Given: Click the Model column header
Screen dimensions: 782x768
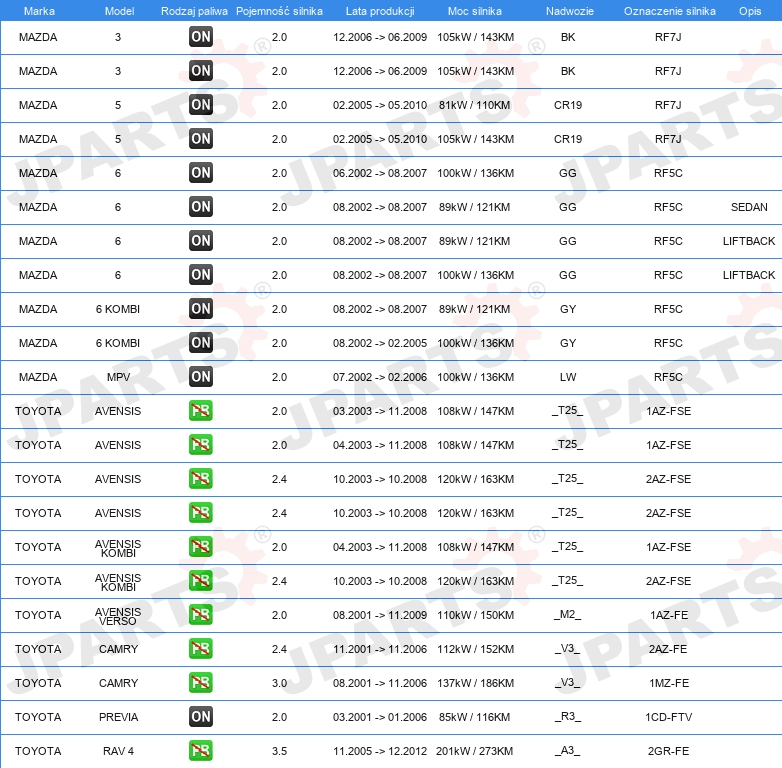Looking at the screenshot, I should tap(119, 11).
